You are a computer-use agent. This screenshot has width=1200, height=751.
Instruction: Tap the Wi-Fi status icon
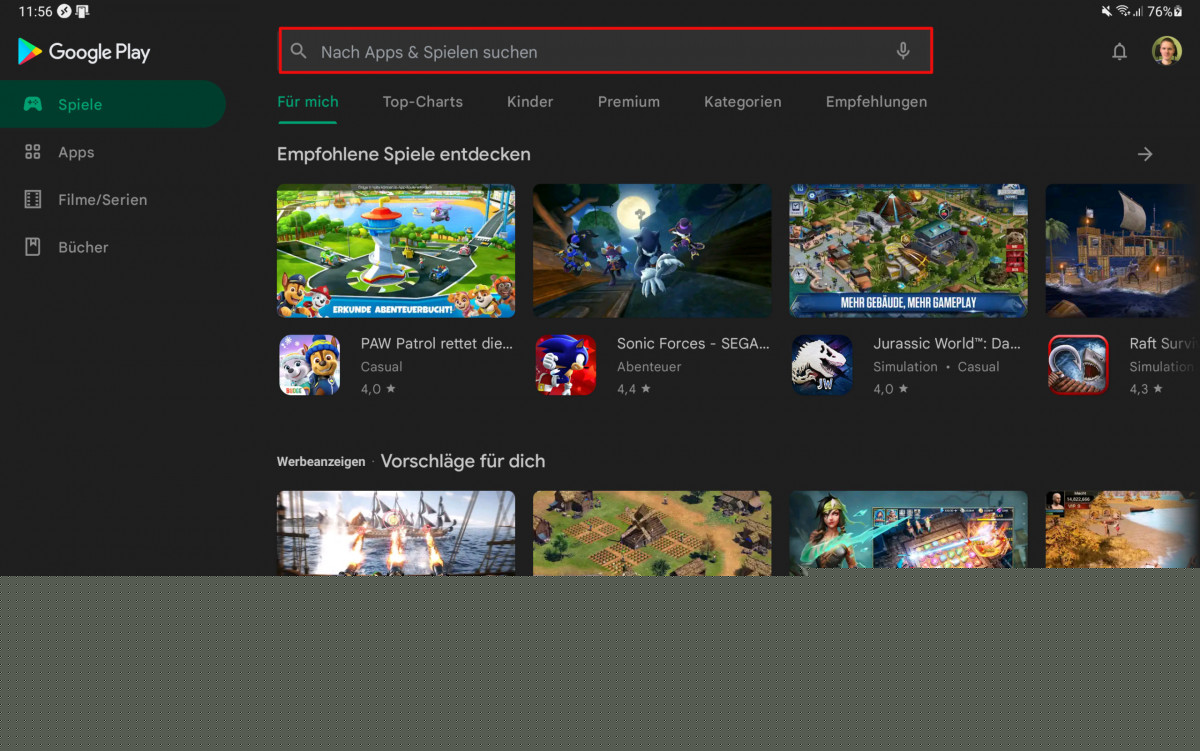click(x=1123, y=11)
